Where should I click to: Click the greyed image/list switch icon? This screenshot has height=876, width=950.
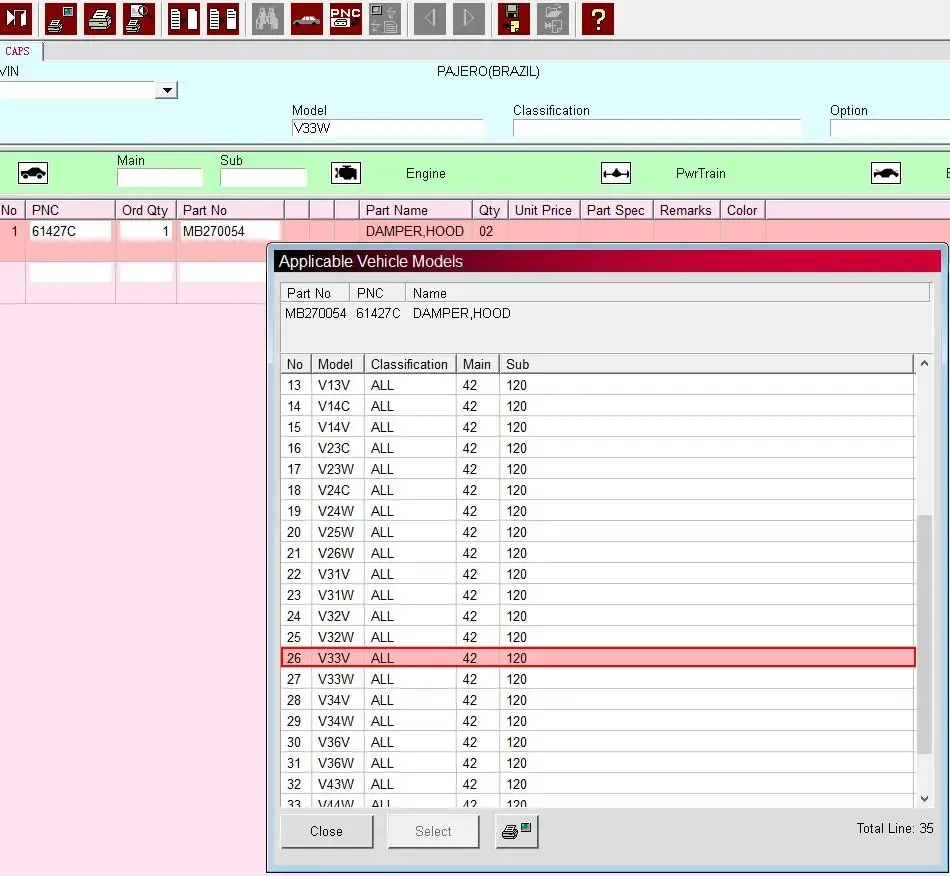click(x=385, y=18)
